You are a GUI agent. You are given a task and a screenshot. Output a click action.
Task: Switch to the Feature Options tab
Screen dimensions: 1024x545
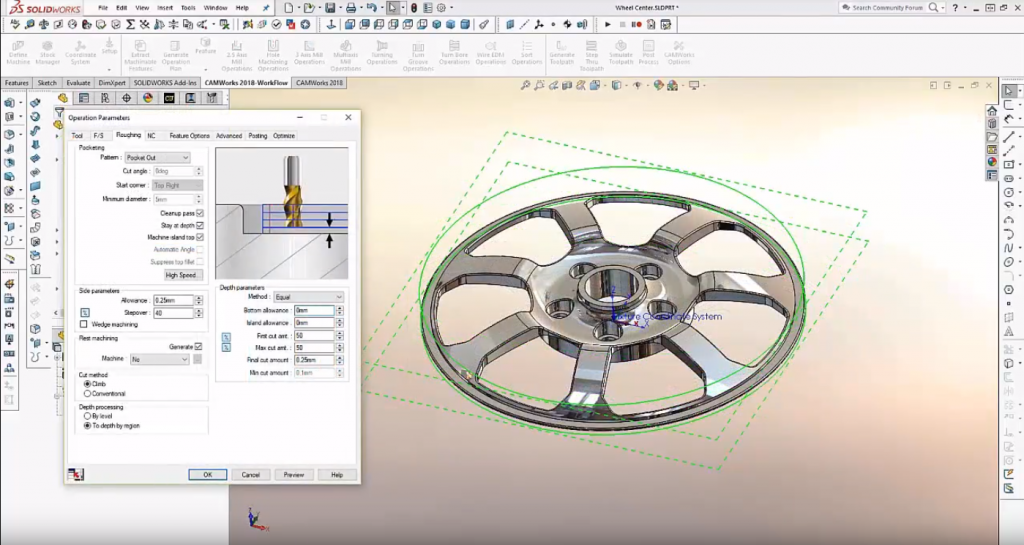click(189, 135)
